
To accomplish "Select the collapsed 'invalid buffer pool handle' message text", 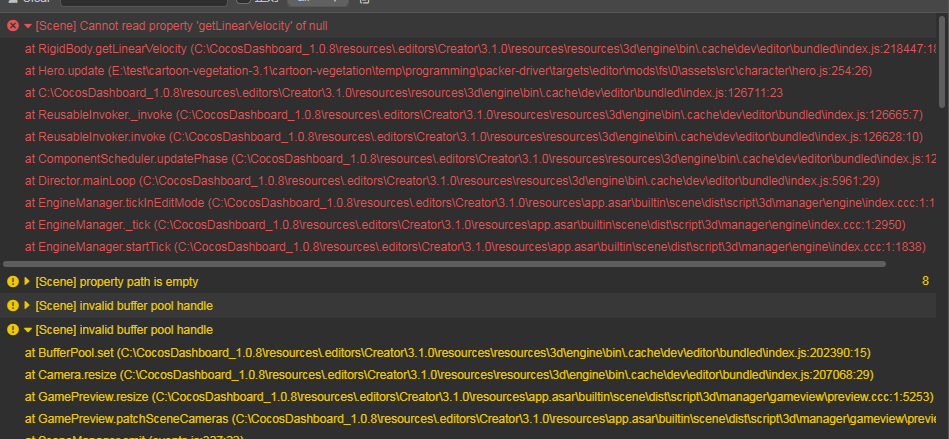I will coord(124,306).
